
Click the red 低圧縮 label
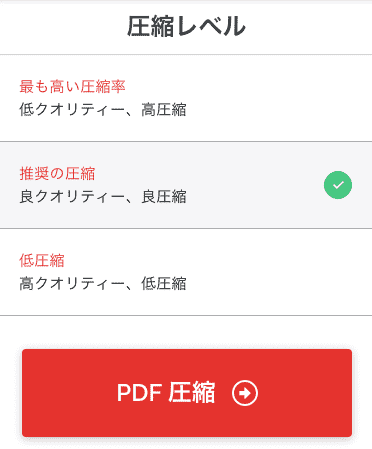(42, 261)
